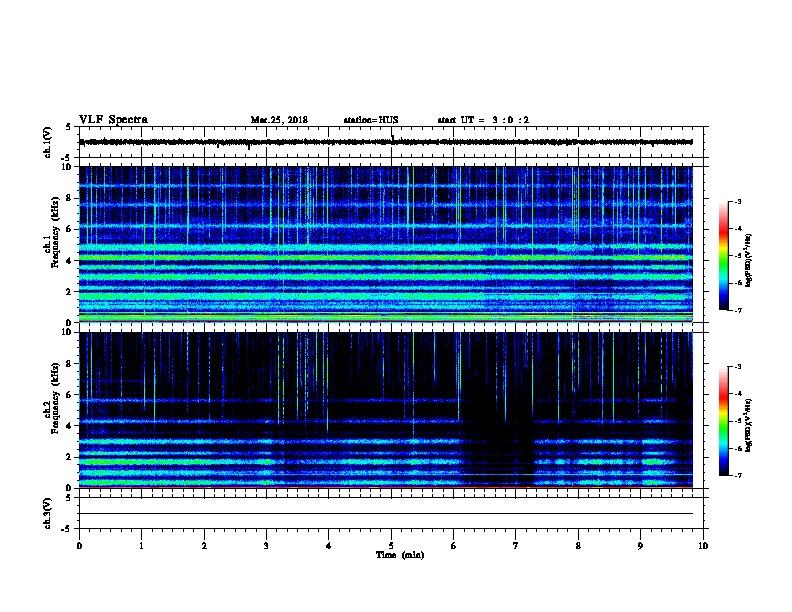Click the time axis tick label 2

(x=204, y=546)
